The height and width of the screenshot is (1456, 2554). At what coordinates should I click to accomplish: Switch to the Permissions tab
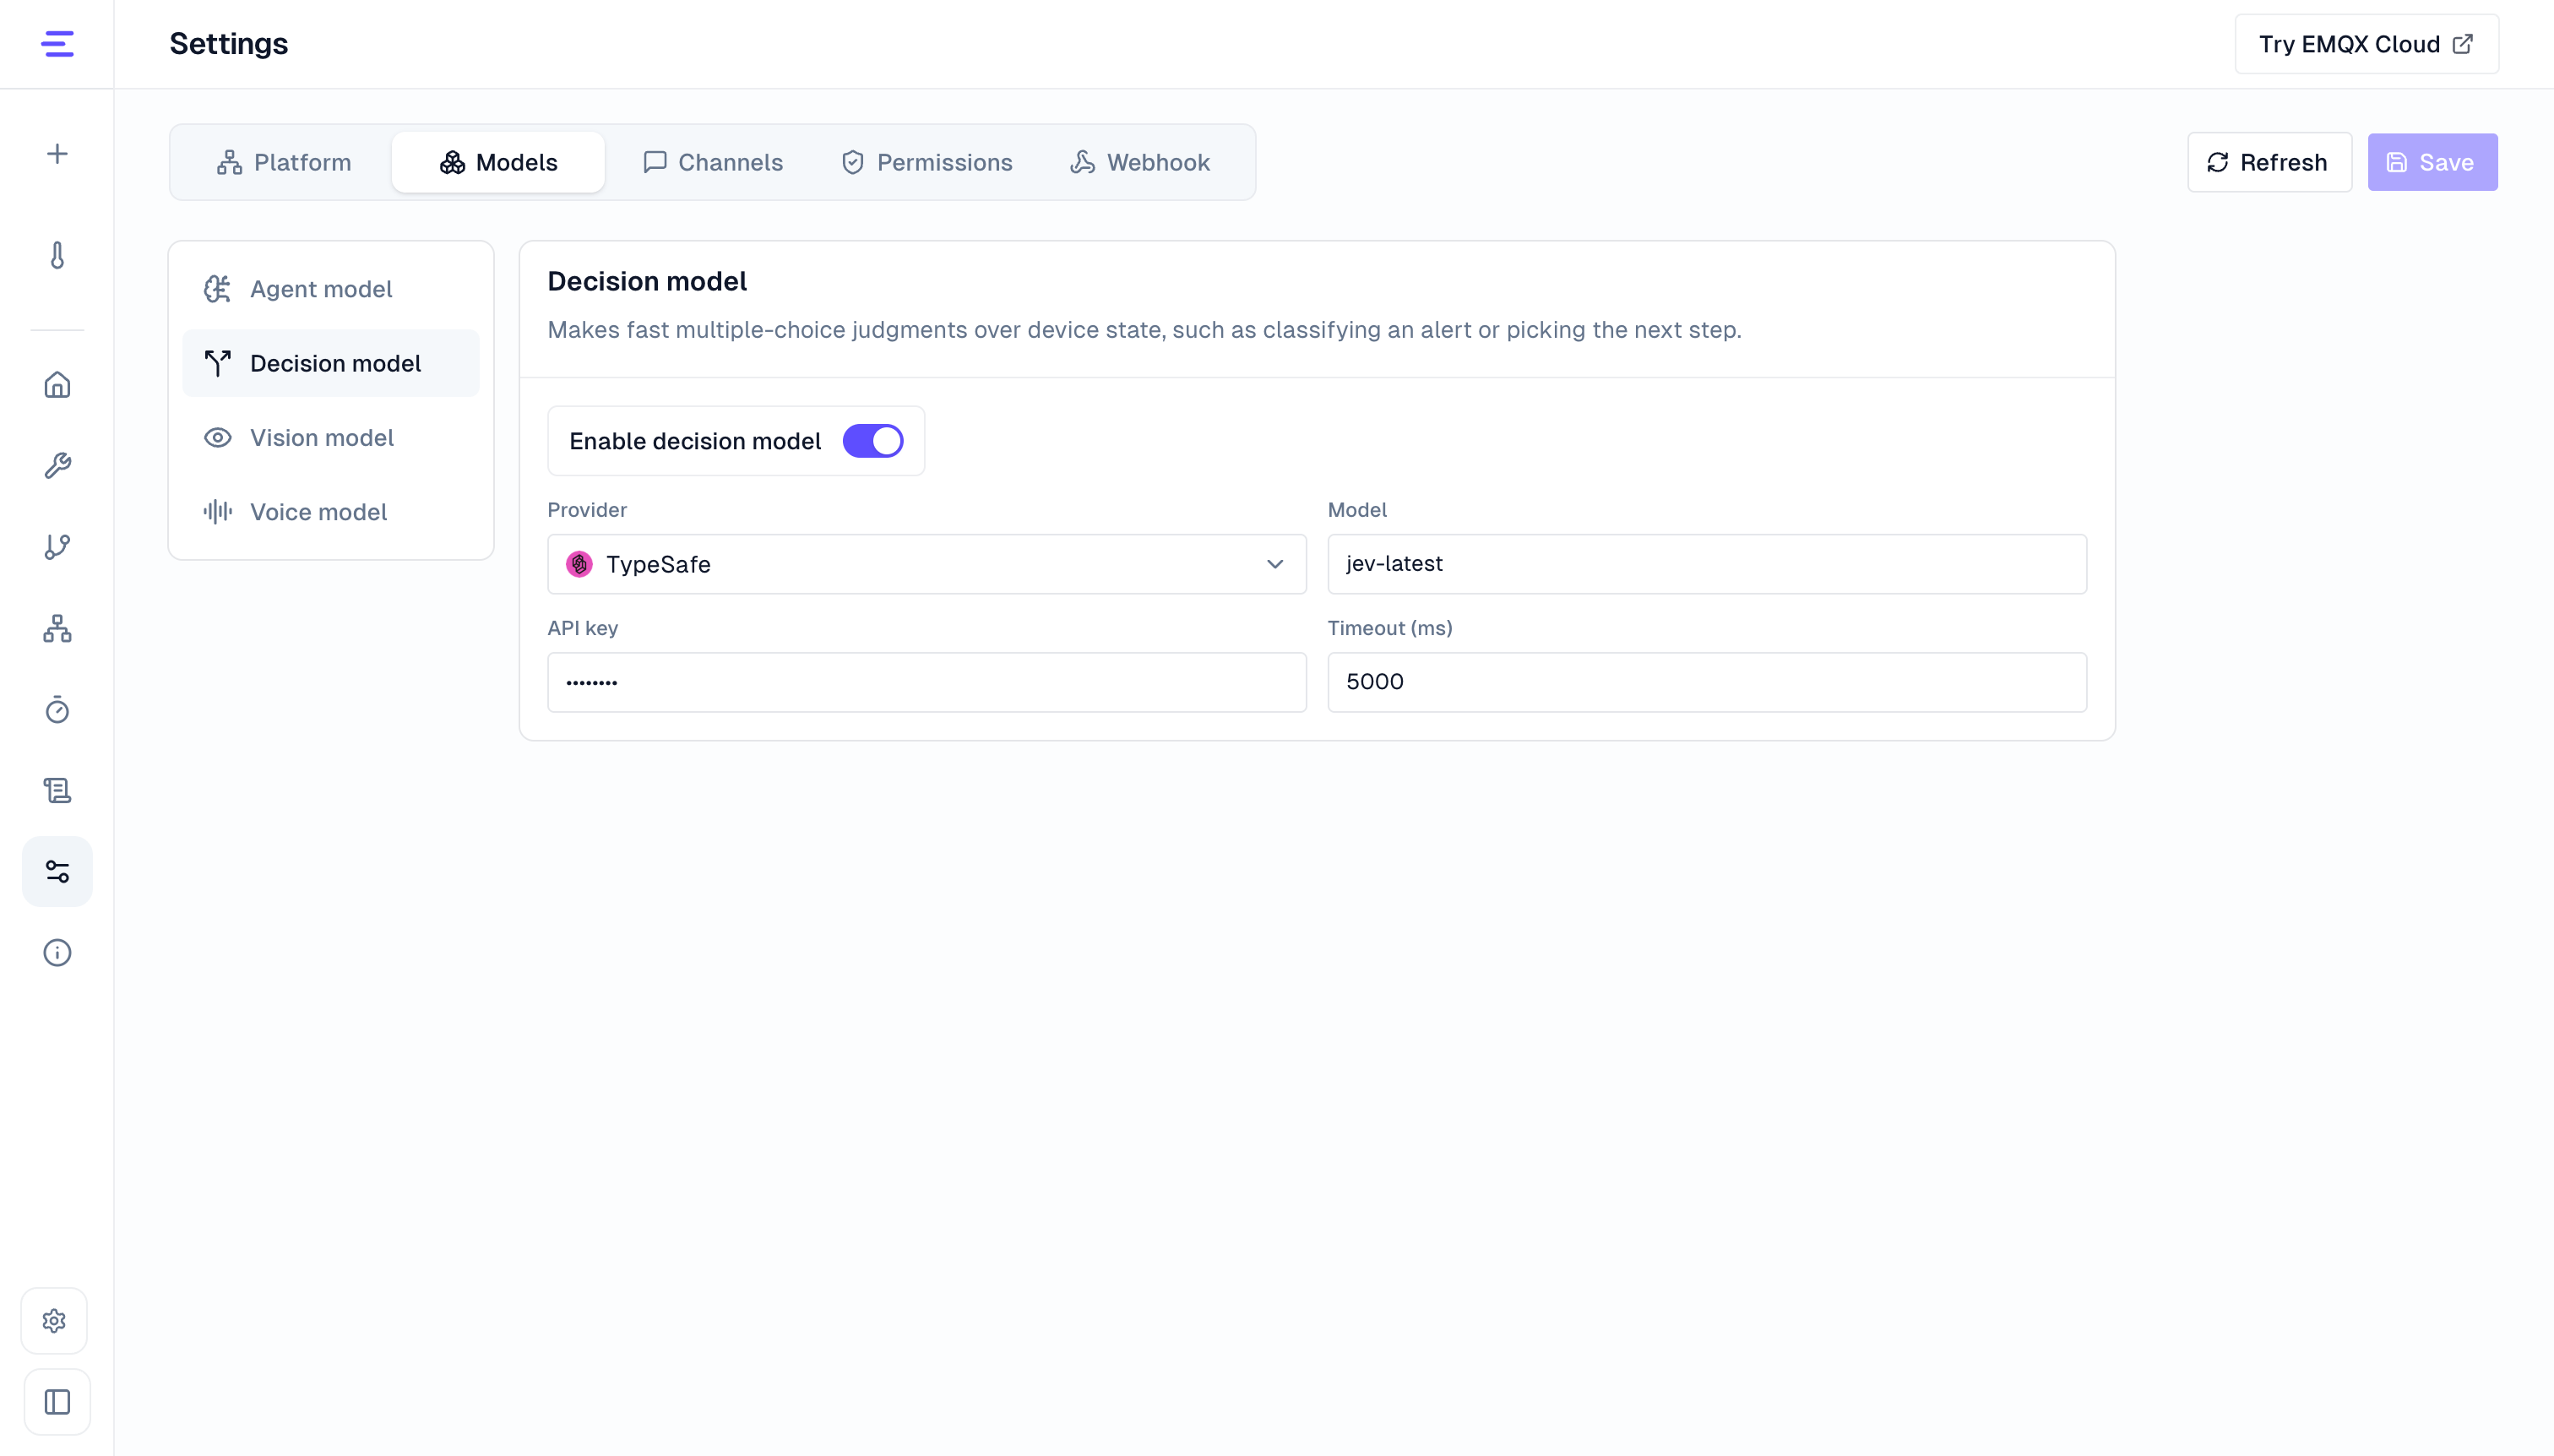[x=927, y=162]
